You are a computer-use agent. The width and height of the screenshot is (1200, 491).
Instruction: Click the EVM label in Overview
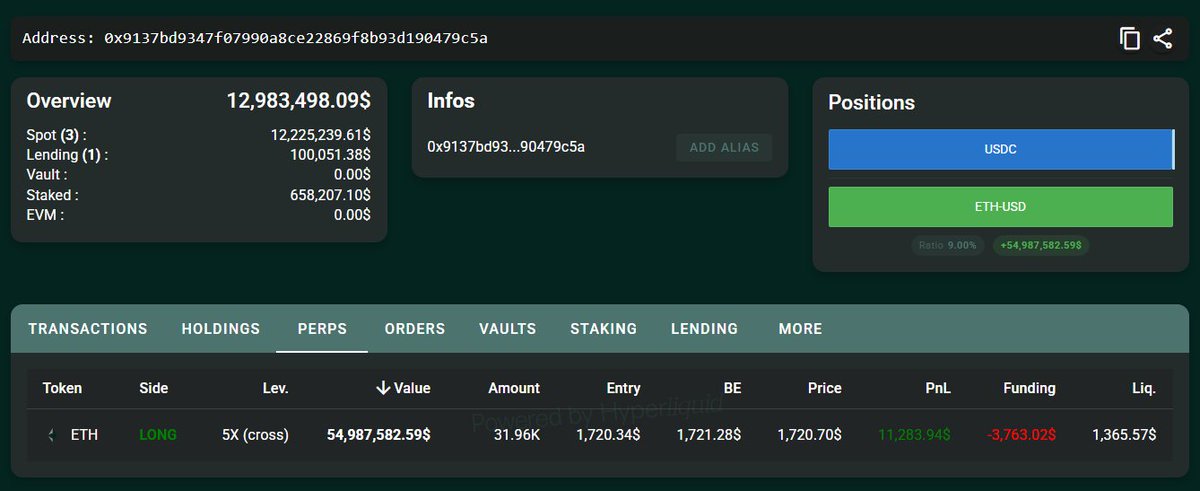pos(45,215)
